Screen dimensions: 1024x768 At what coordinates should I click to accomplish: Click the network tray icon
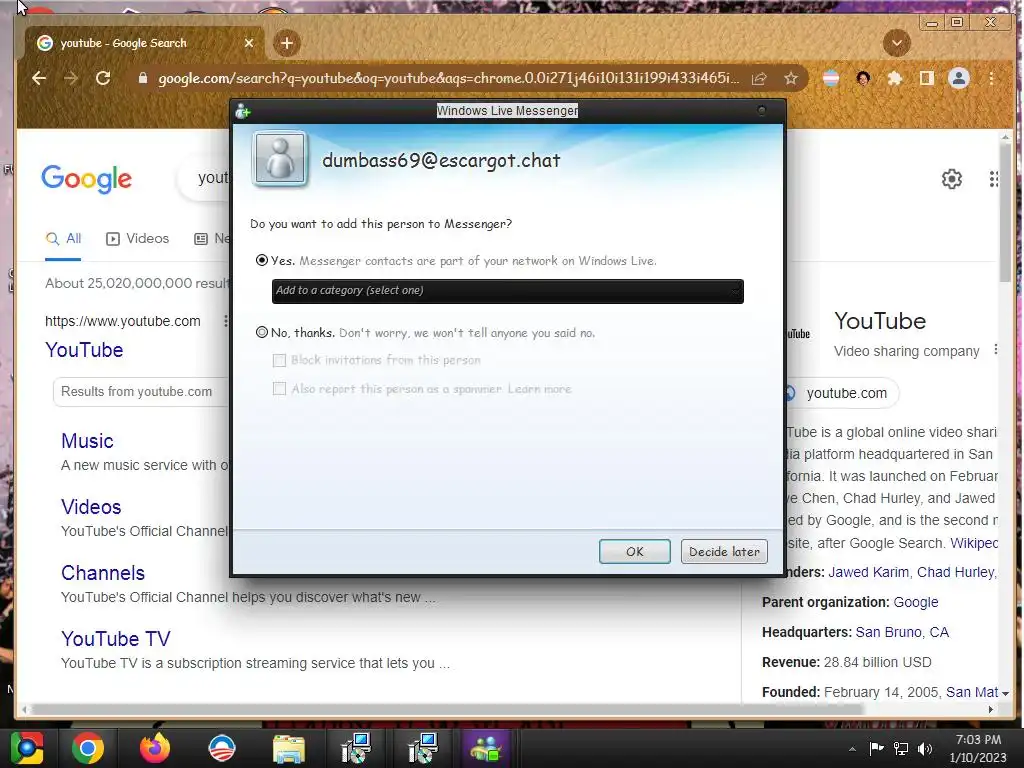tap(901, 748)
